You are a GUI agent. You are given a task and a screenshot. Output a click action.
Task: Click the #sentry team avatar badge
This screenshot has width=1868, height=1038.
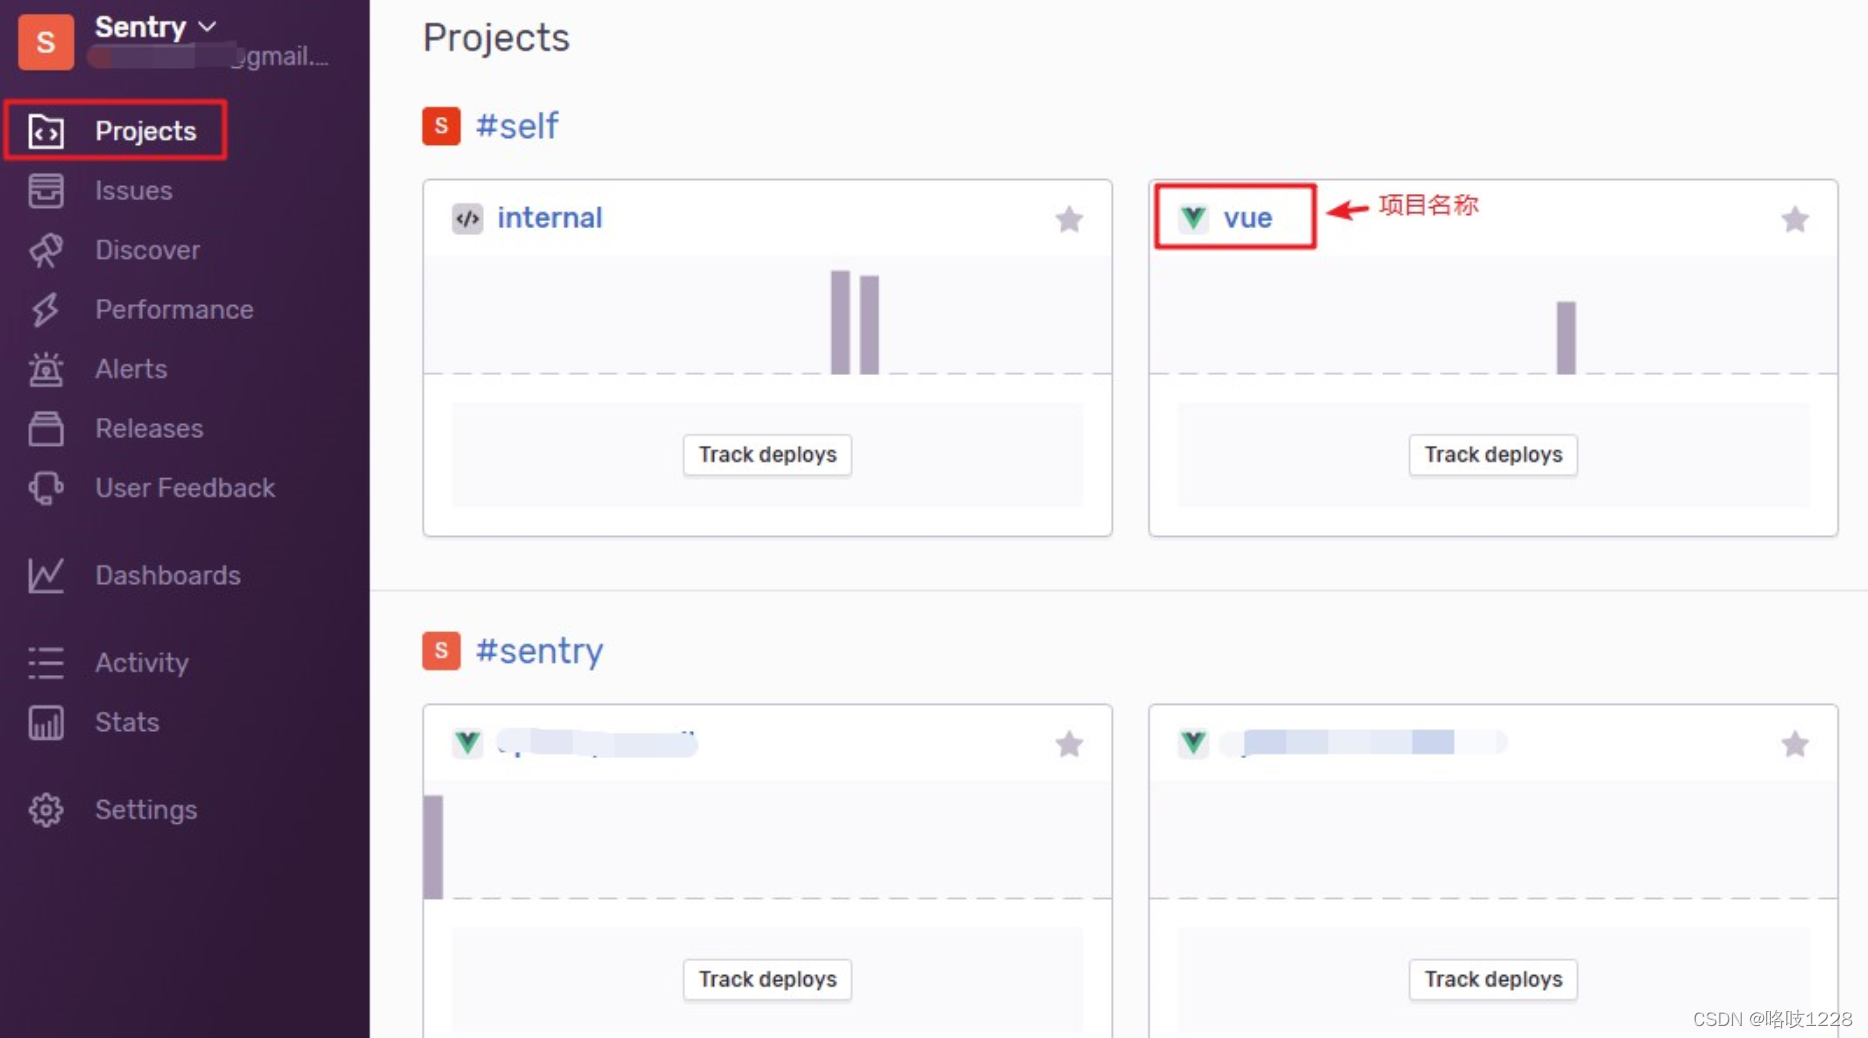point(441,651)
